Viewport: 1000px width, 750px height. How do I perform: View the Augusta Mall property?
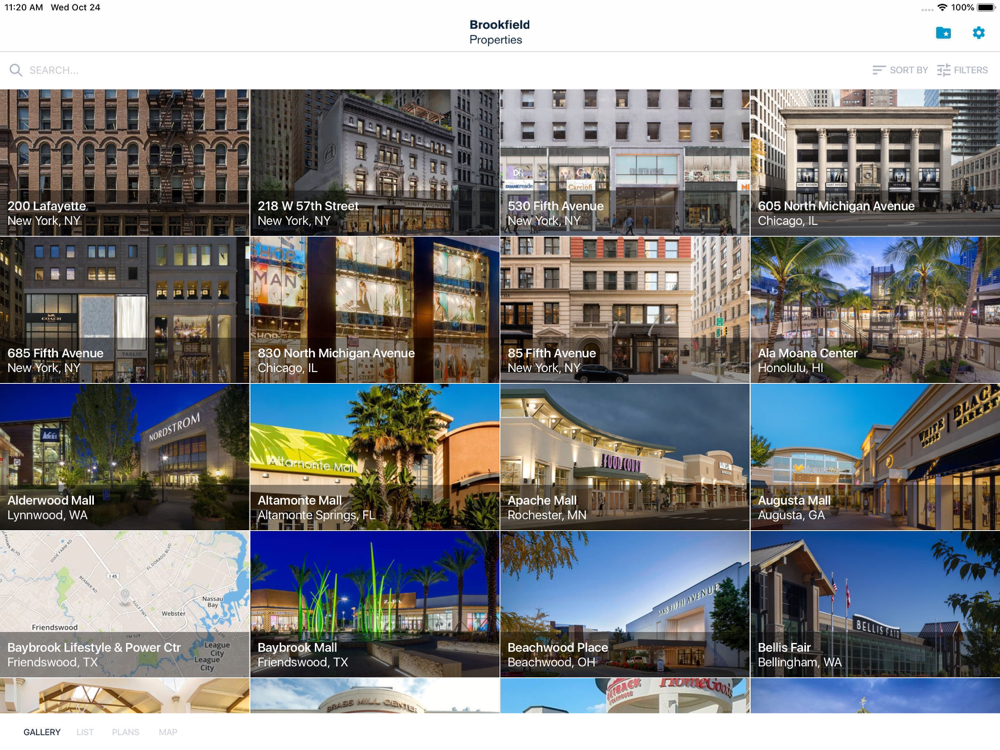(x=876, y=457)
